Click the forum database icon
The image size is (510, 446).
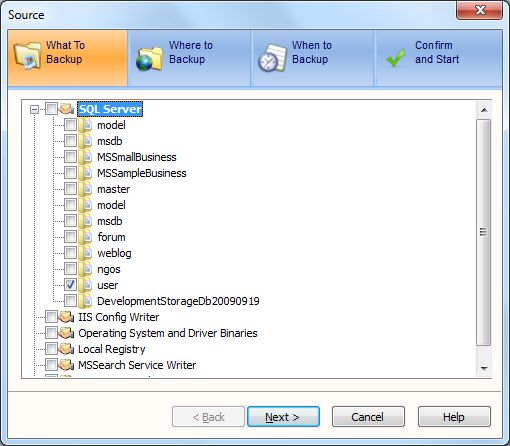coord(85,237)
